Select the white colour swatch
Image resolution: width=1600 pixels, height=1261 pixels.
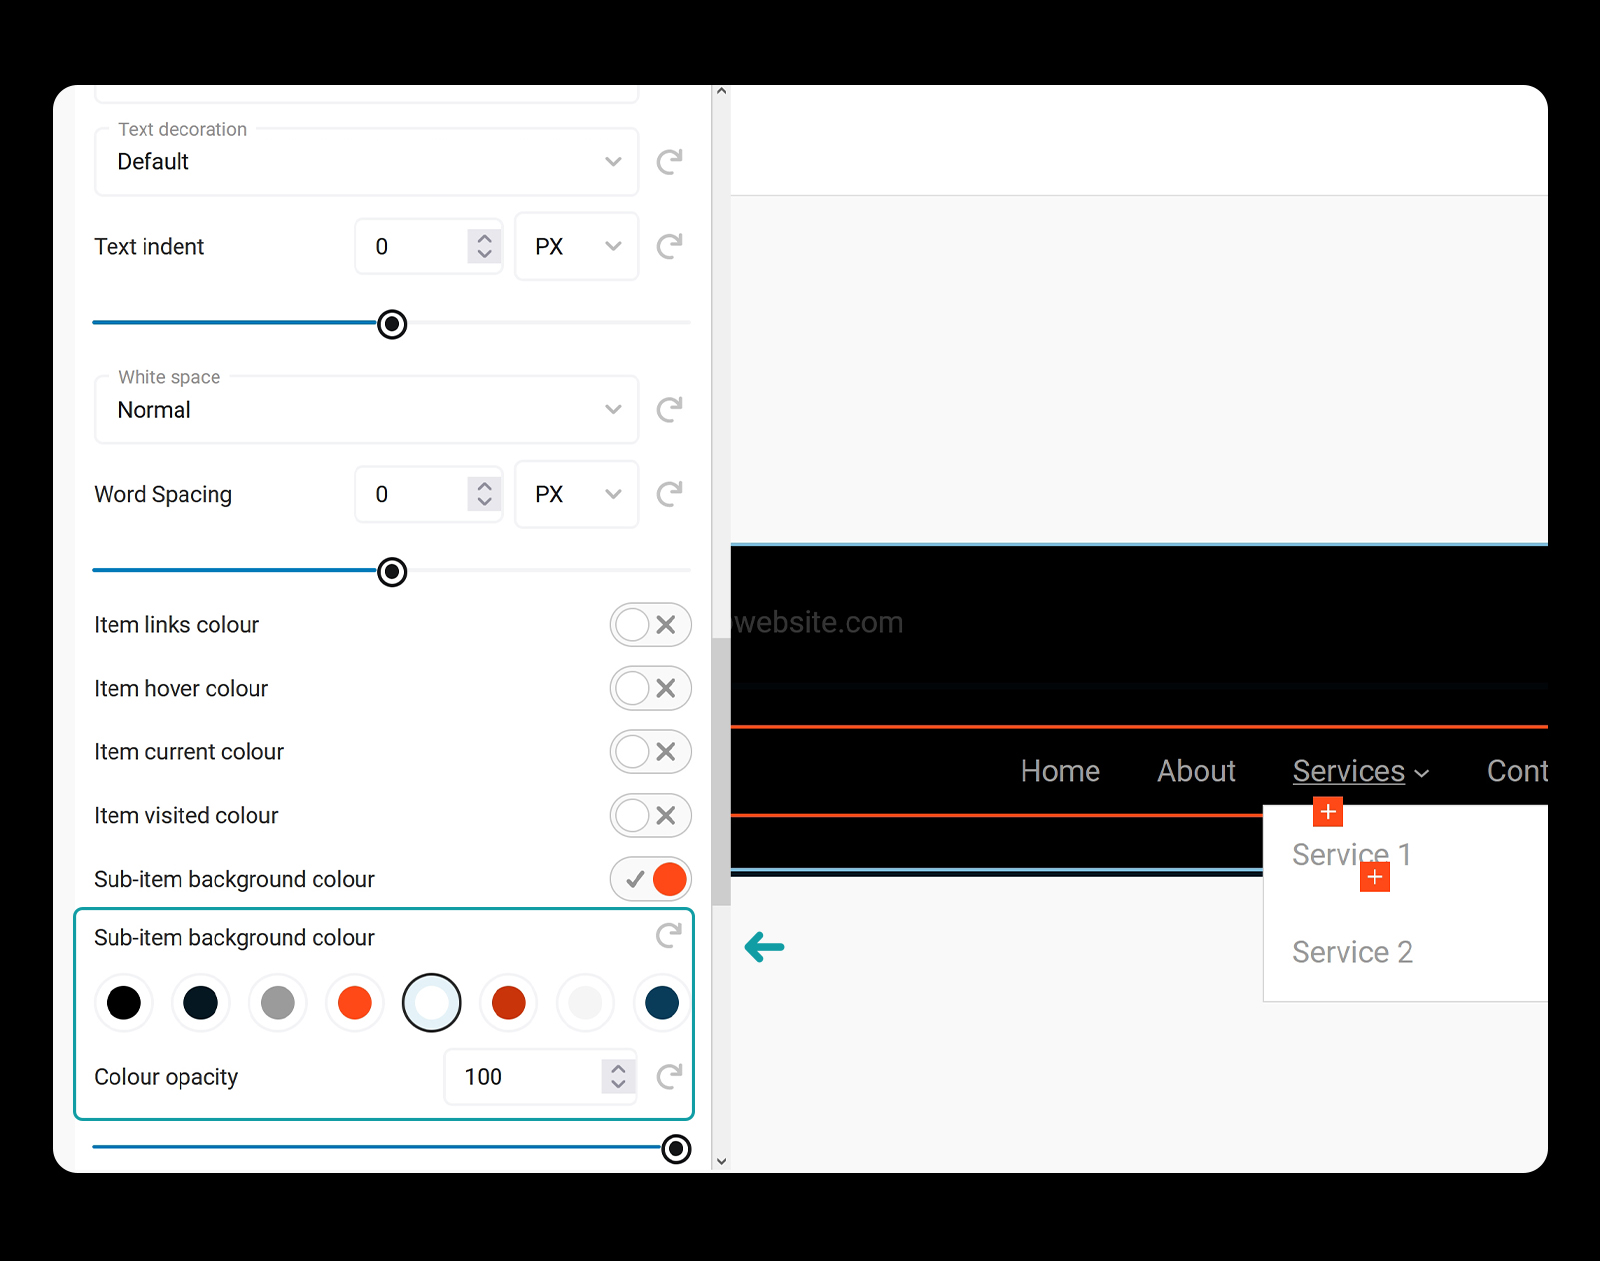[432, 1002]
